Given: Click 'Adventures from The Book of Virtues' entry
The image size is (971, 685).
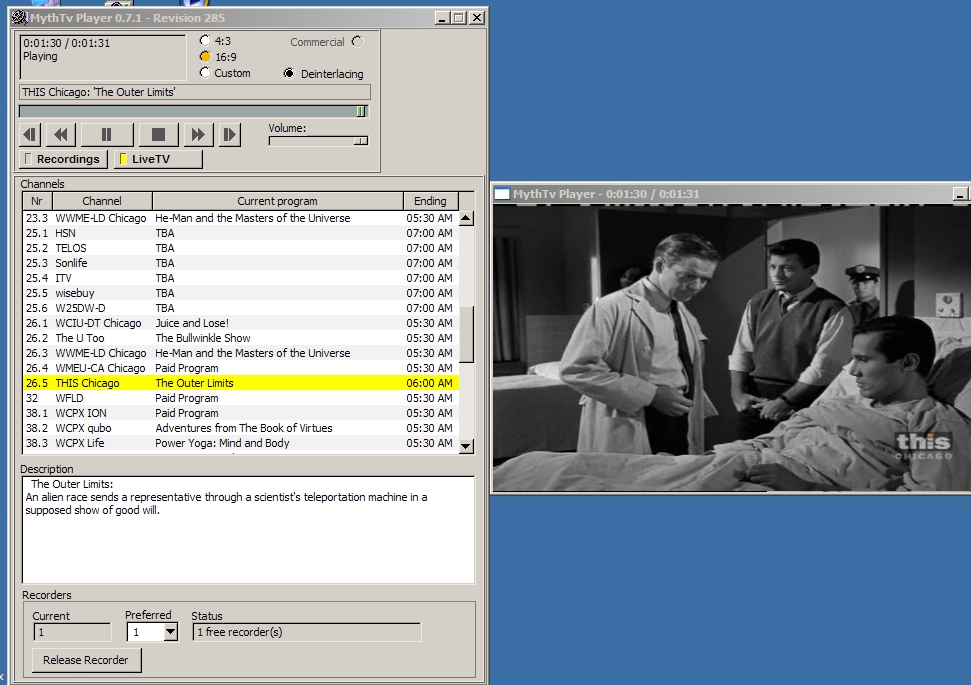Looking at the screenshot, I should pyautogui.click(x=244, y=428).
